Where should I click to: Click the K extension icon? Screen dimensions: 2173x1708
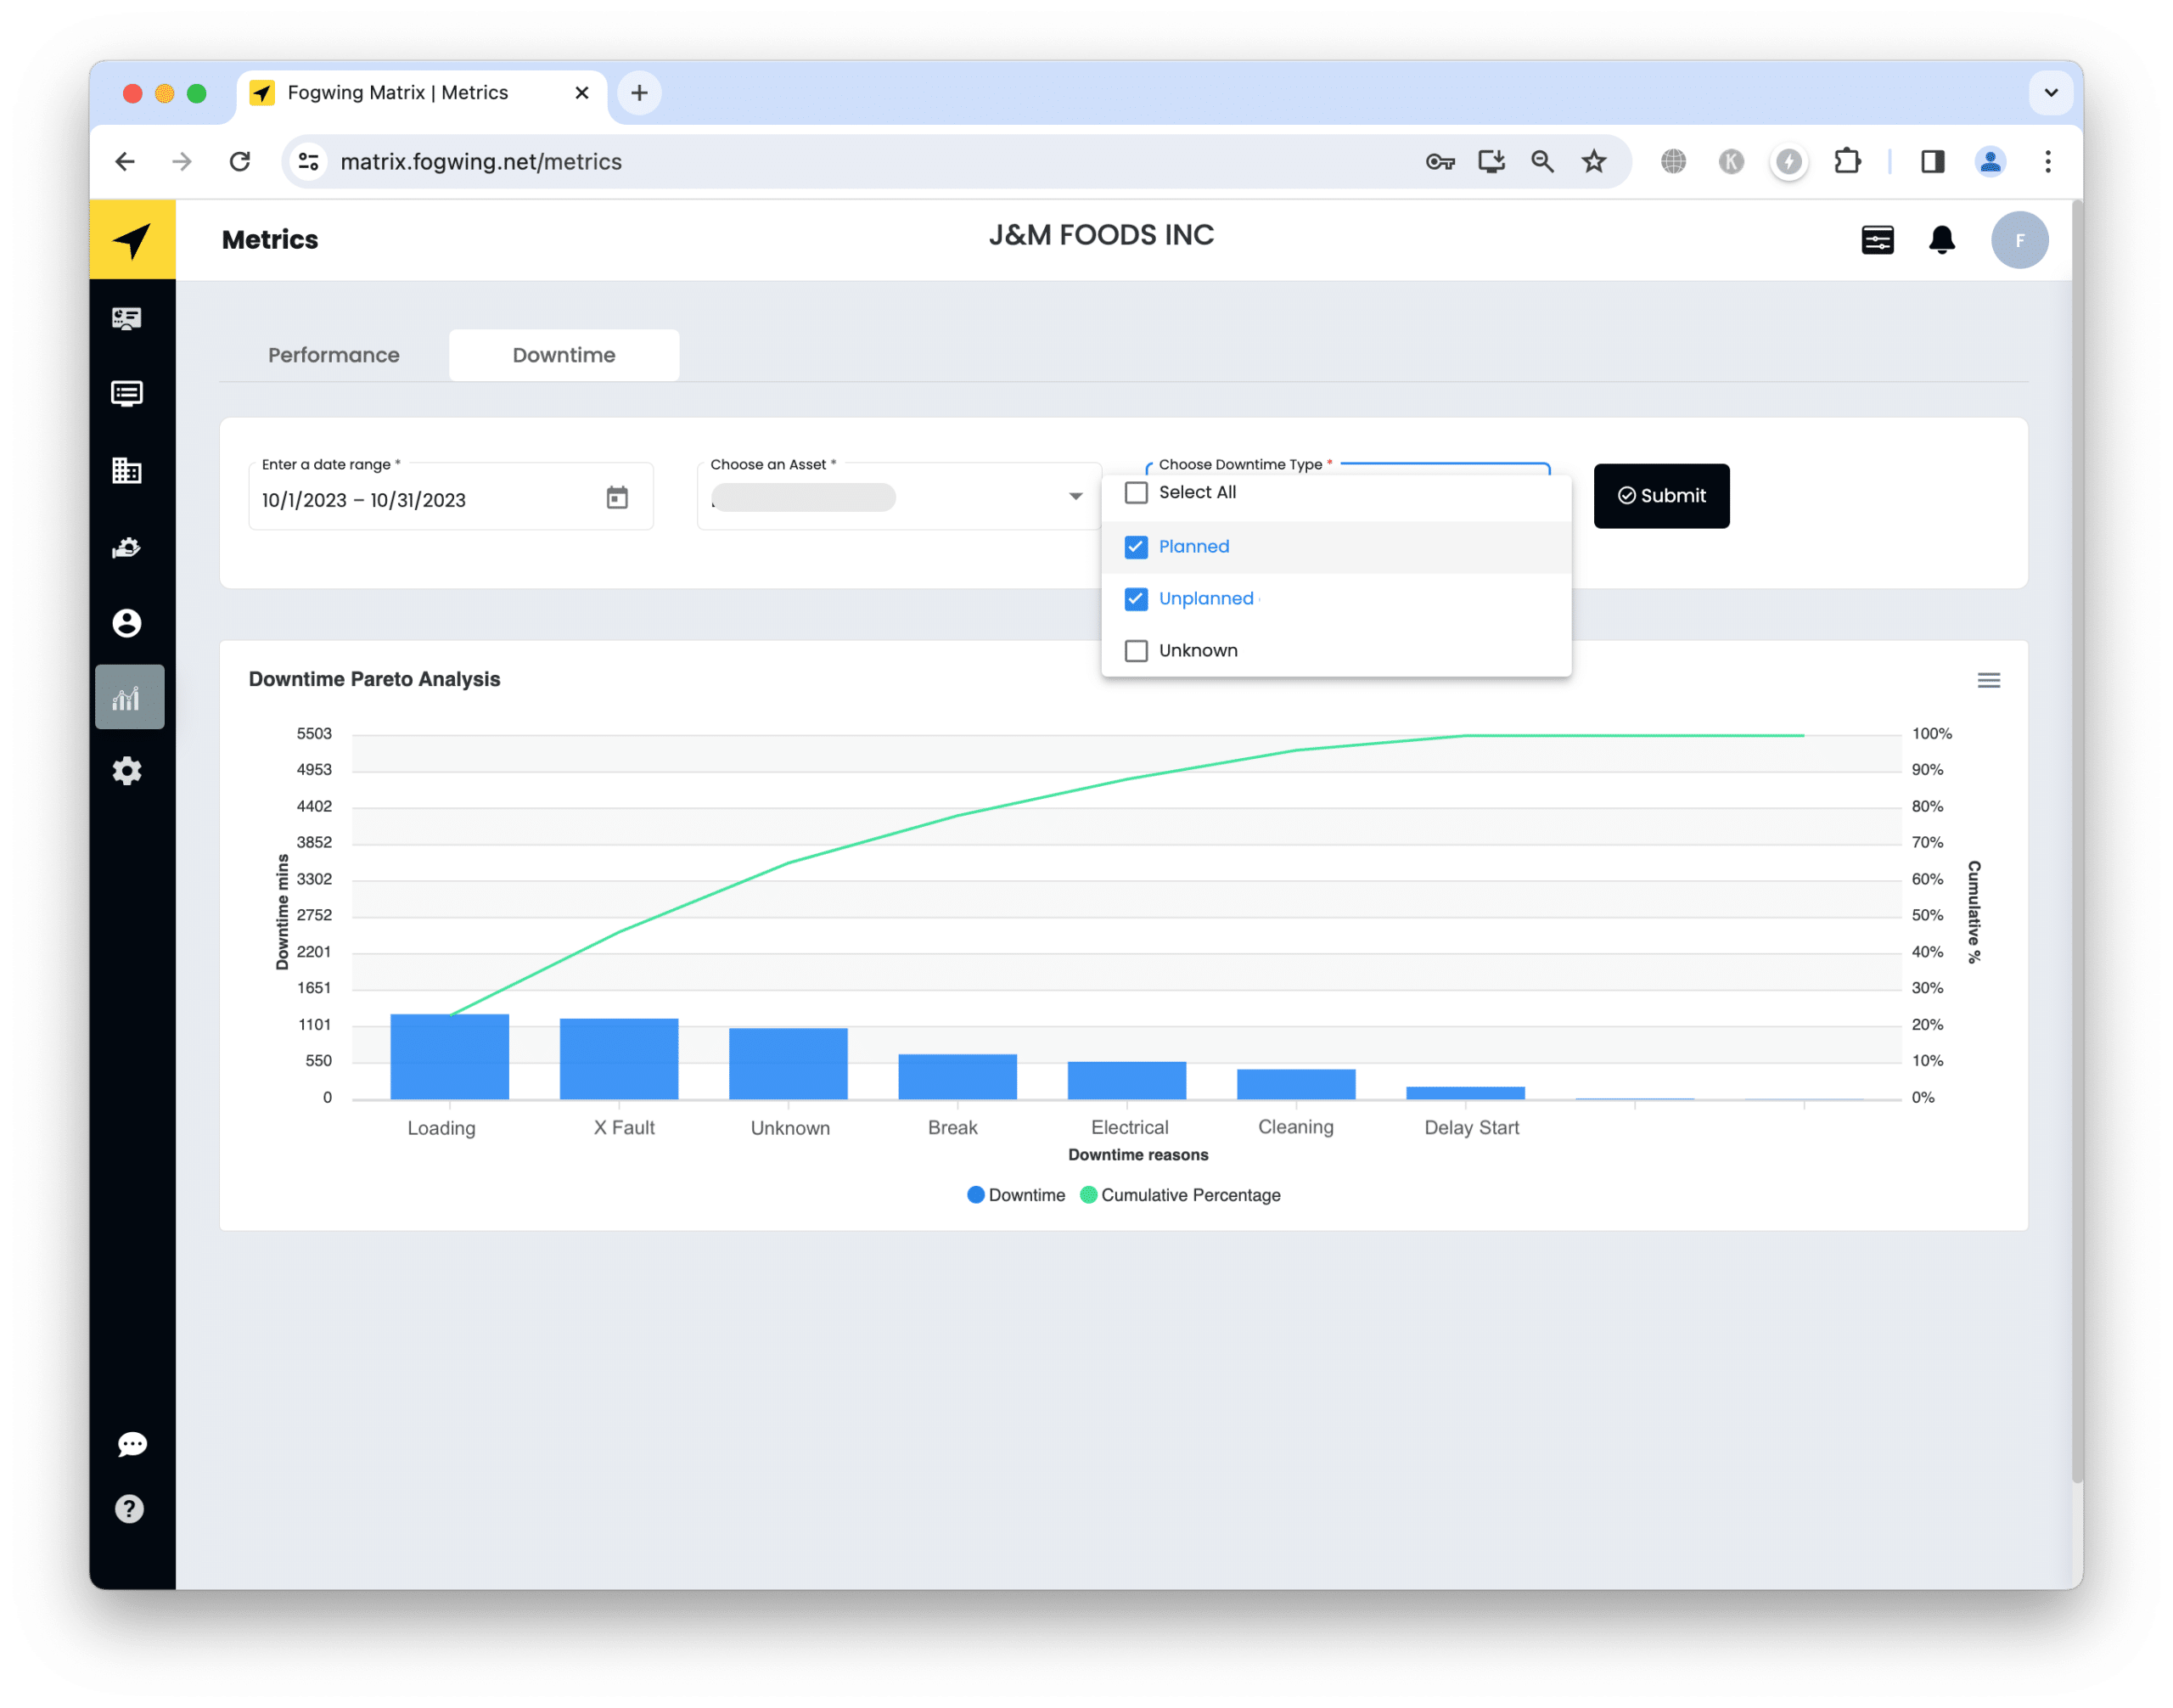(x=1732, y=162)
